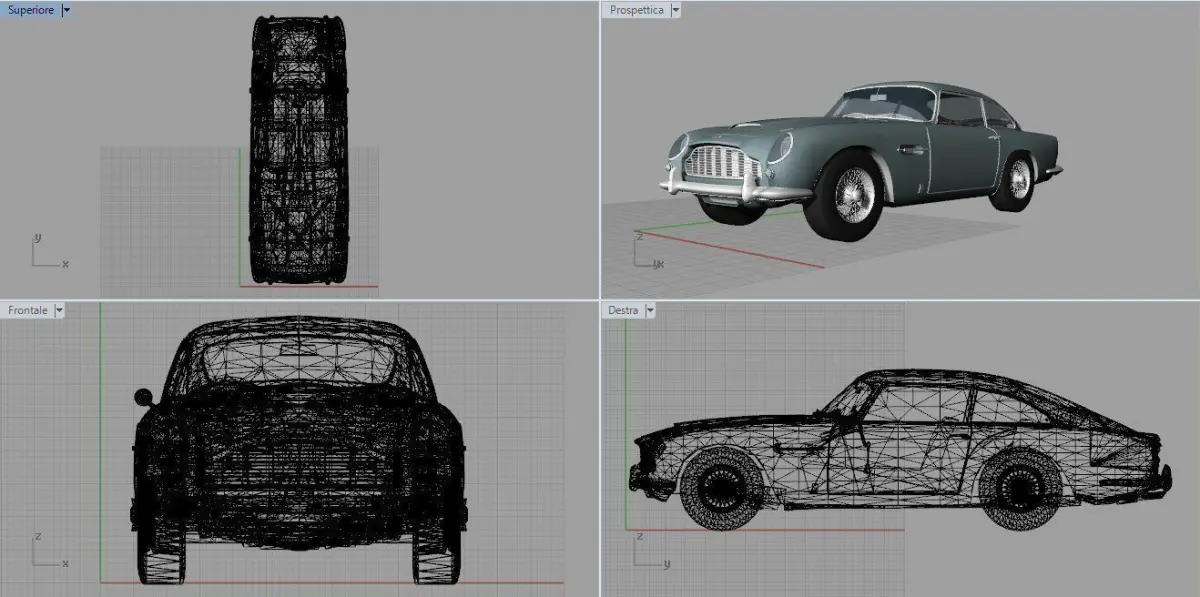The height and width of the screenshot is (597, 1200).
Task: Activate the Destra viewport title
Action: click(x=623, y=311)
